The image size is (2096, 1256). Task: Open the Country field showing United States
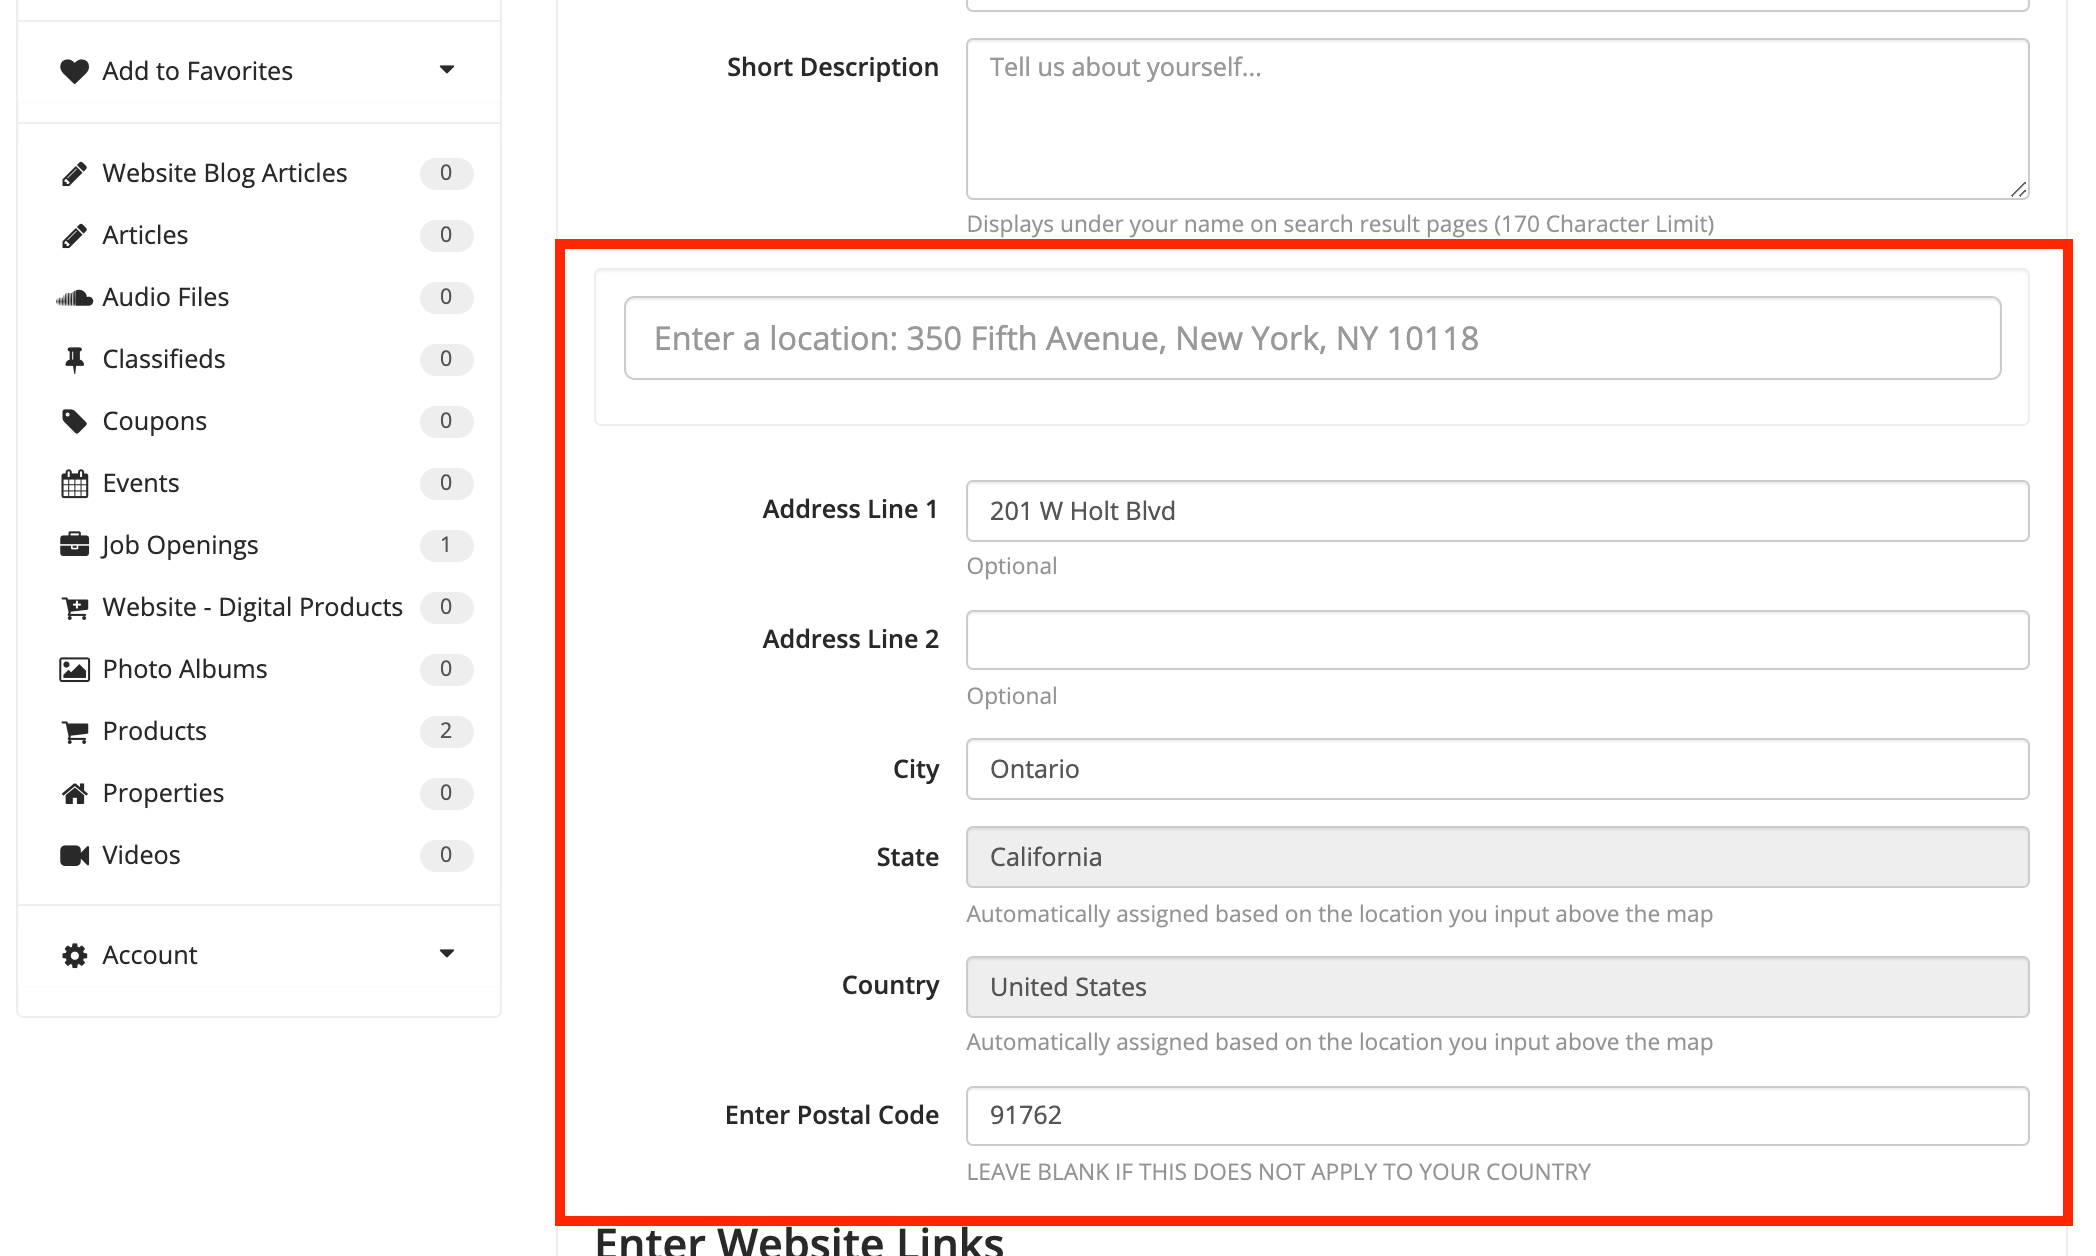point(1496,987)
